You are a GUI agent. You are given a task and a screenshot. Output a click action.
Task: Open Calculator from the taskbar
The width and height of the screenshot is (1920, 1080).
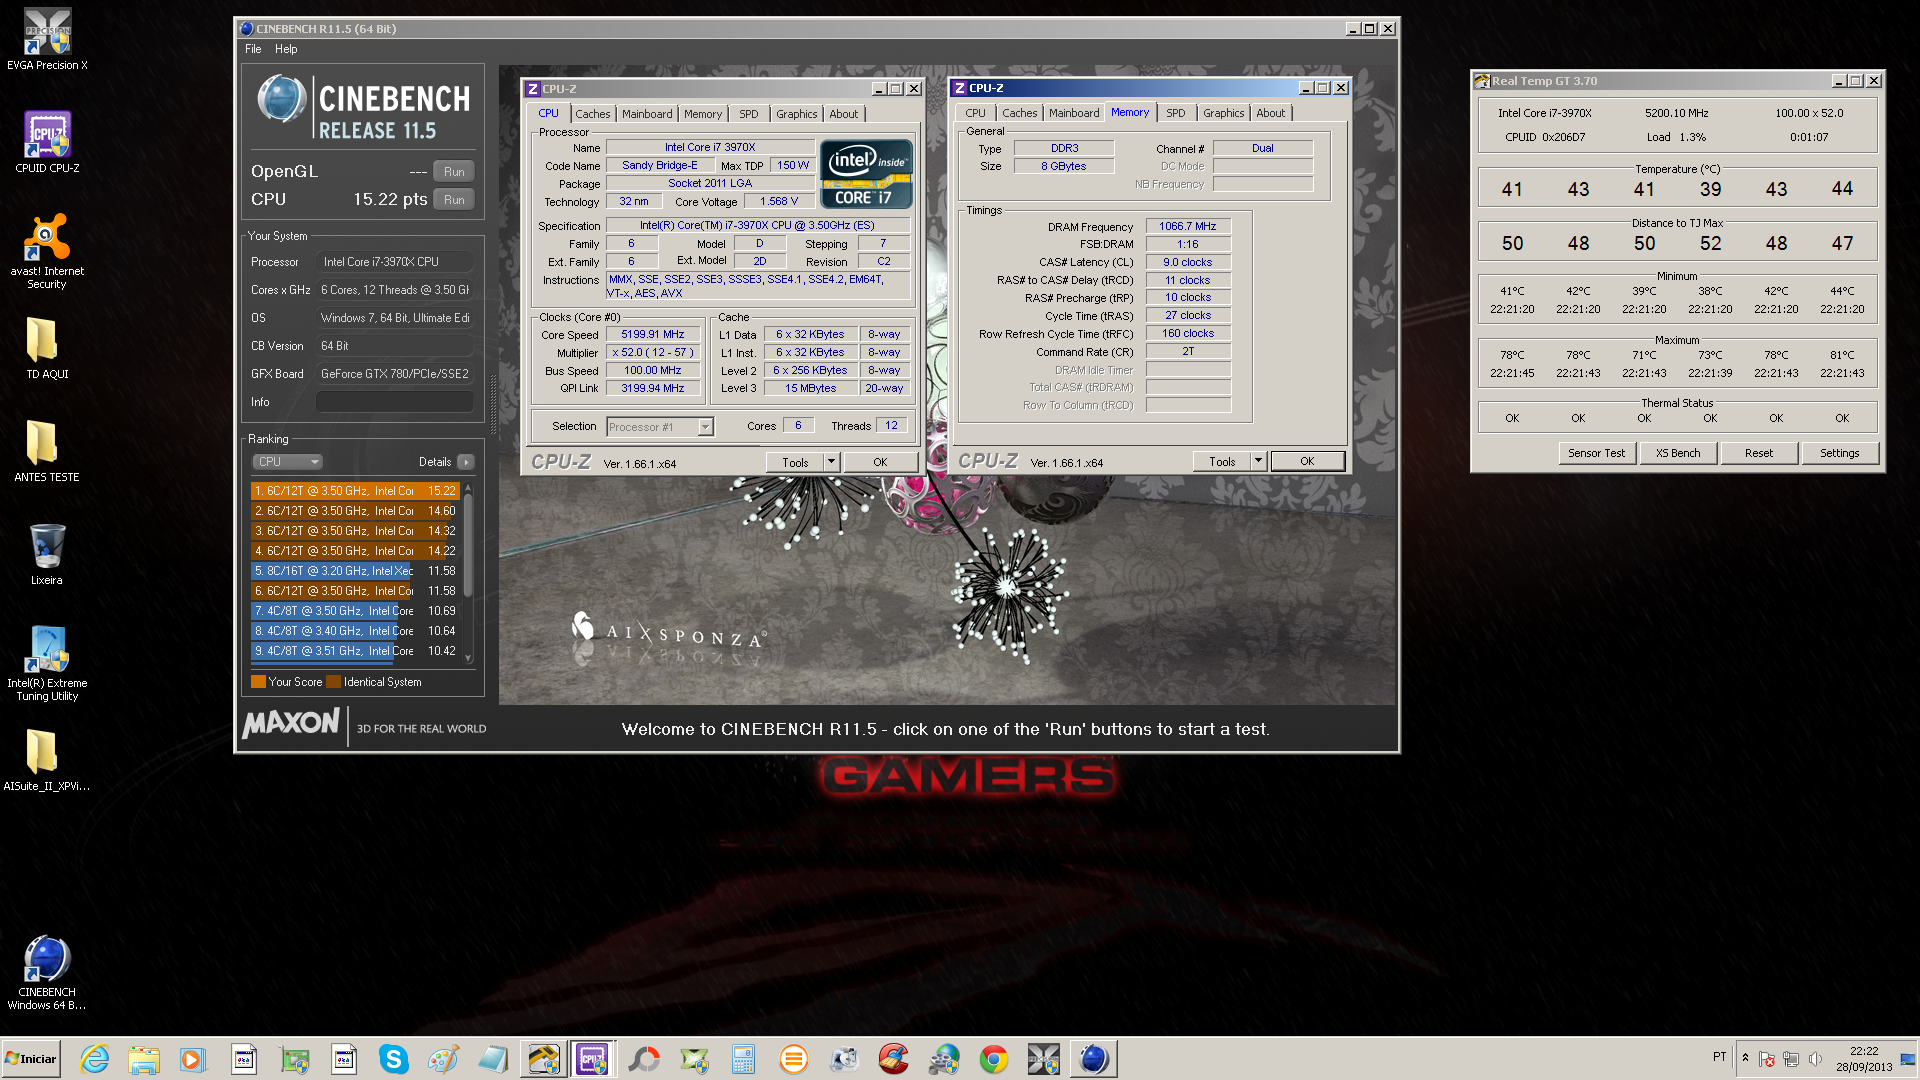[743, 1059]
